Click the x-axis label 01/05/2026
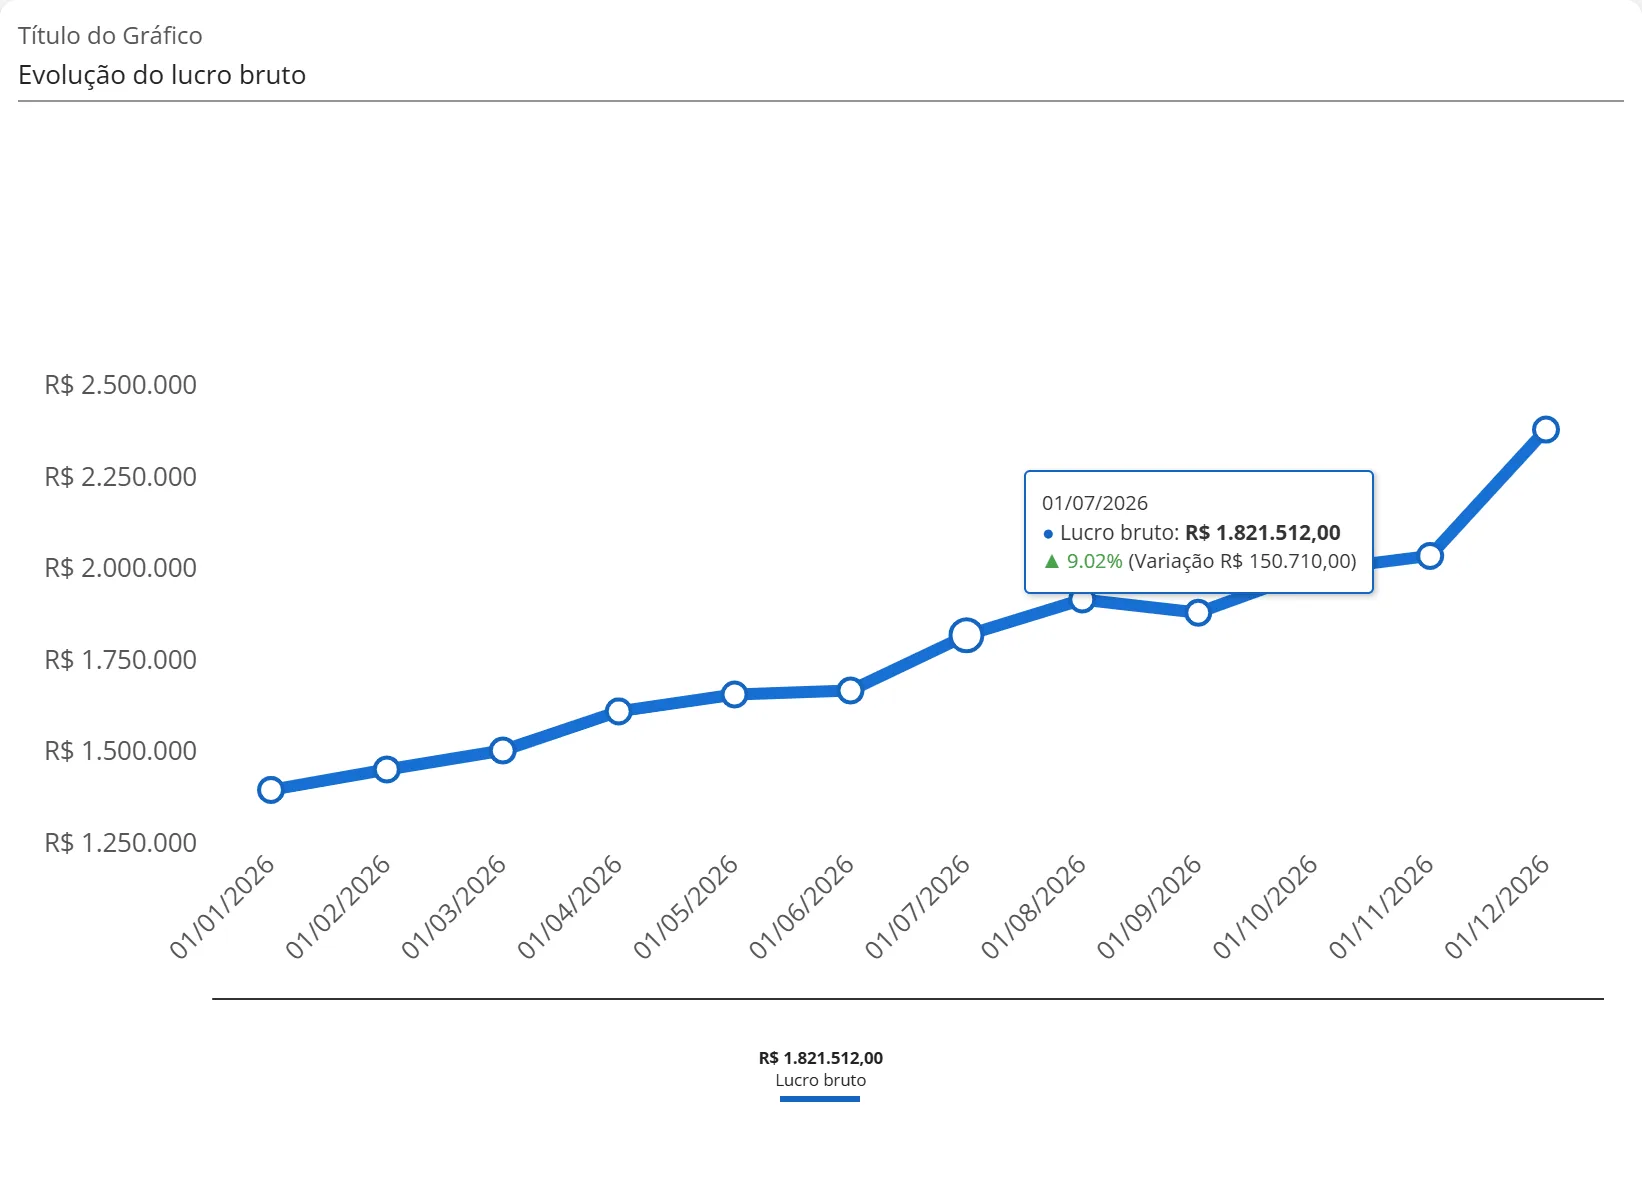Viewport: 1642px width, 1186px height. point(686,907)
